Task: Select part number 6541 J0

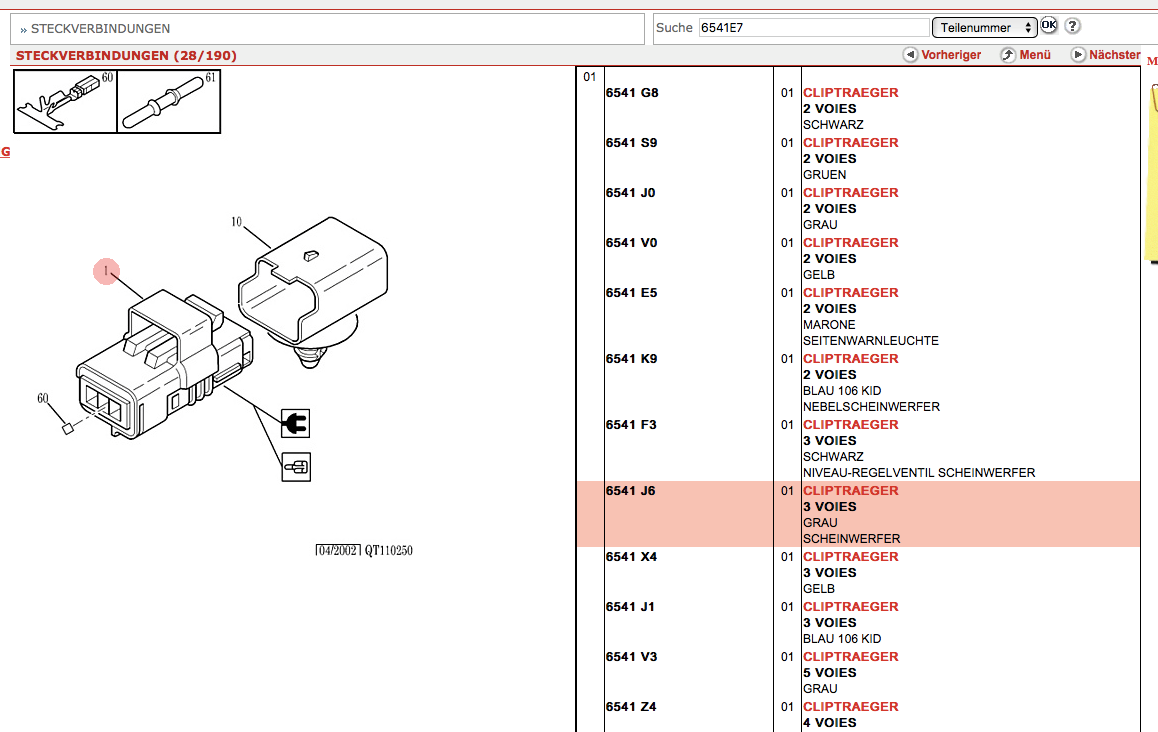Action: coord(631,193)
